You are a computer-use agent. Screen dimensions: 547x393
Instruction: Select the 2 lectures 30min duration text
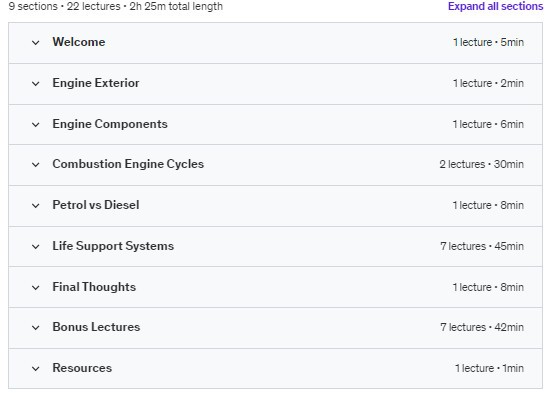coord(481,164)
